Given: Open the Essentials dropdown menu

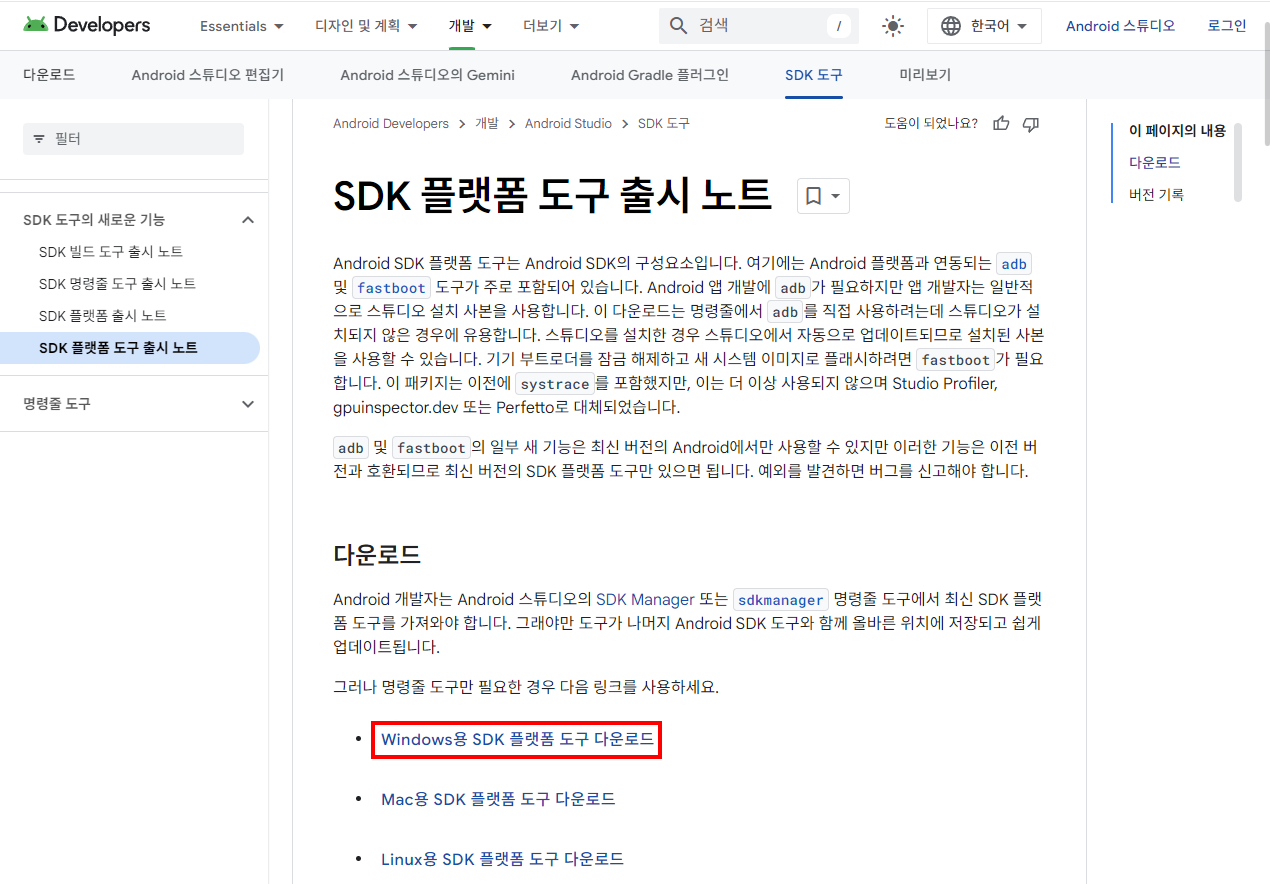Looking at the screenshot, I should [x=242, y=26].
